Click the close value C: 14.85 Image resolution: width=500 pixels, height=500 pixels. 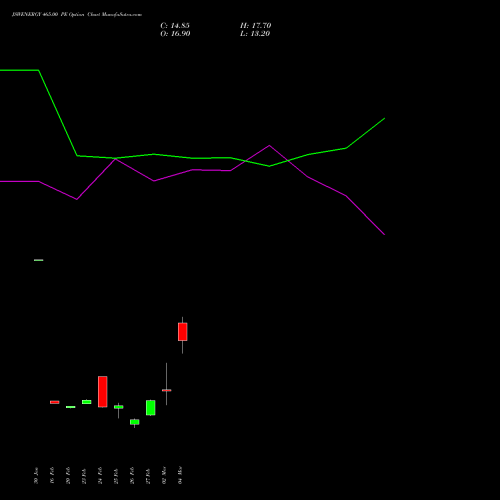click(x=175, y=26)
